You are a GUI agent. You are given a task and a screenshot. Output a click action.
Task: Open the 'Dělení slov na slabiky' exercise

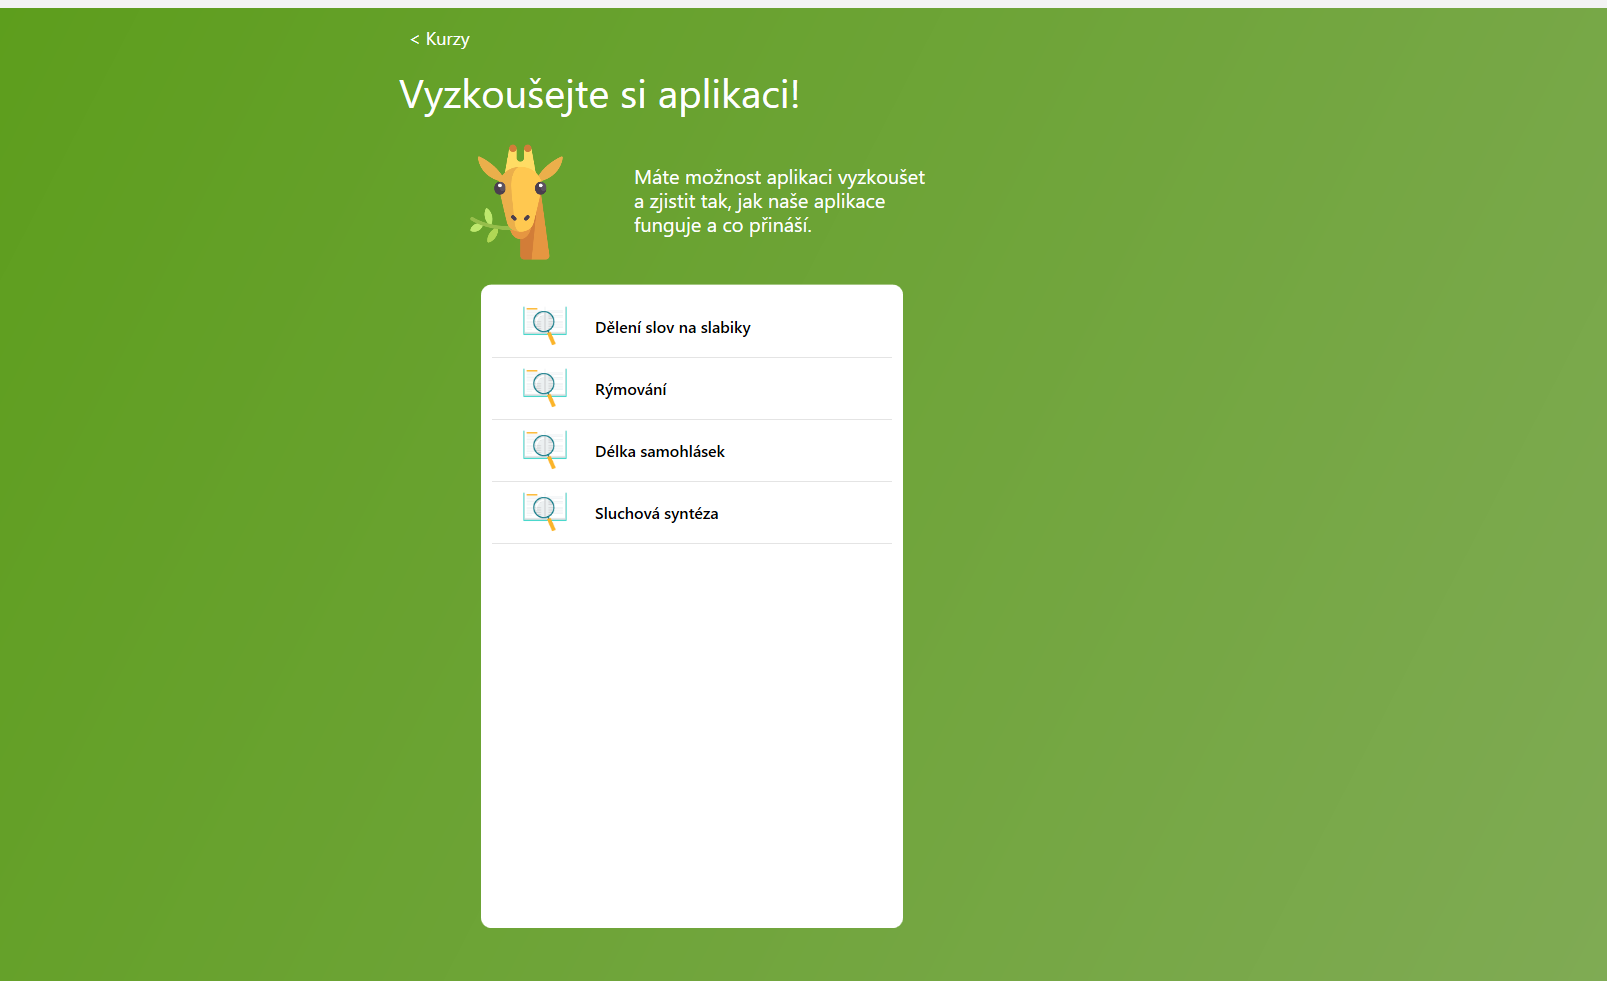pos(692,327)
